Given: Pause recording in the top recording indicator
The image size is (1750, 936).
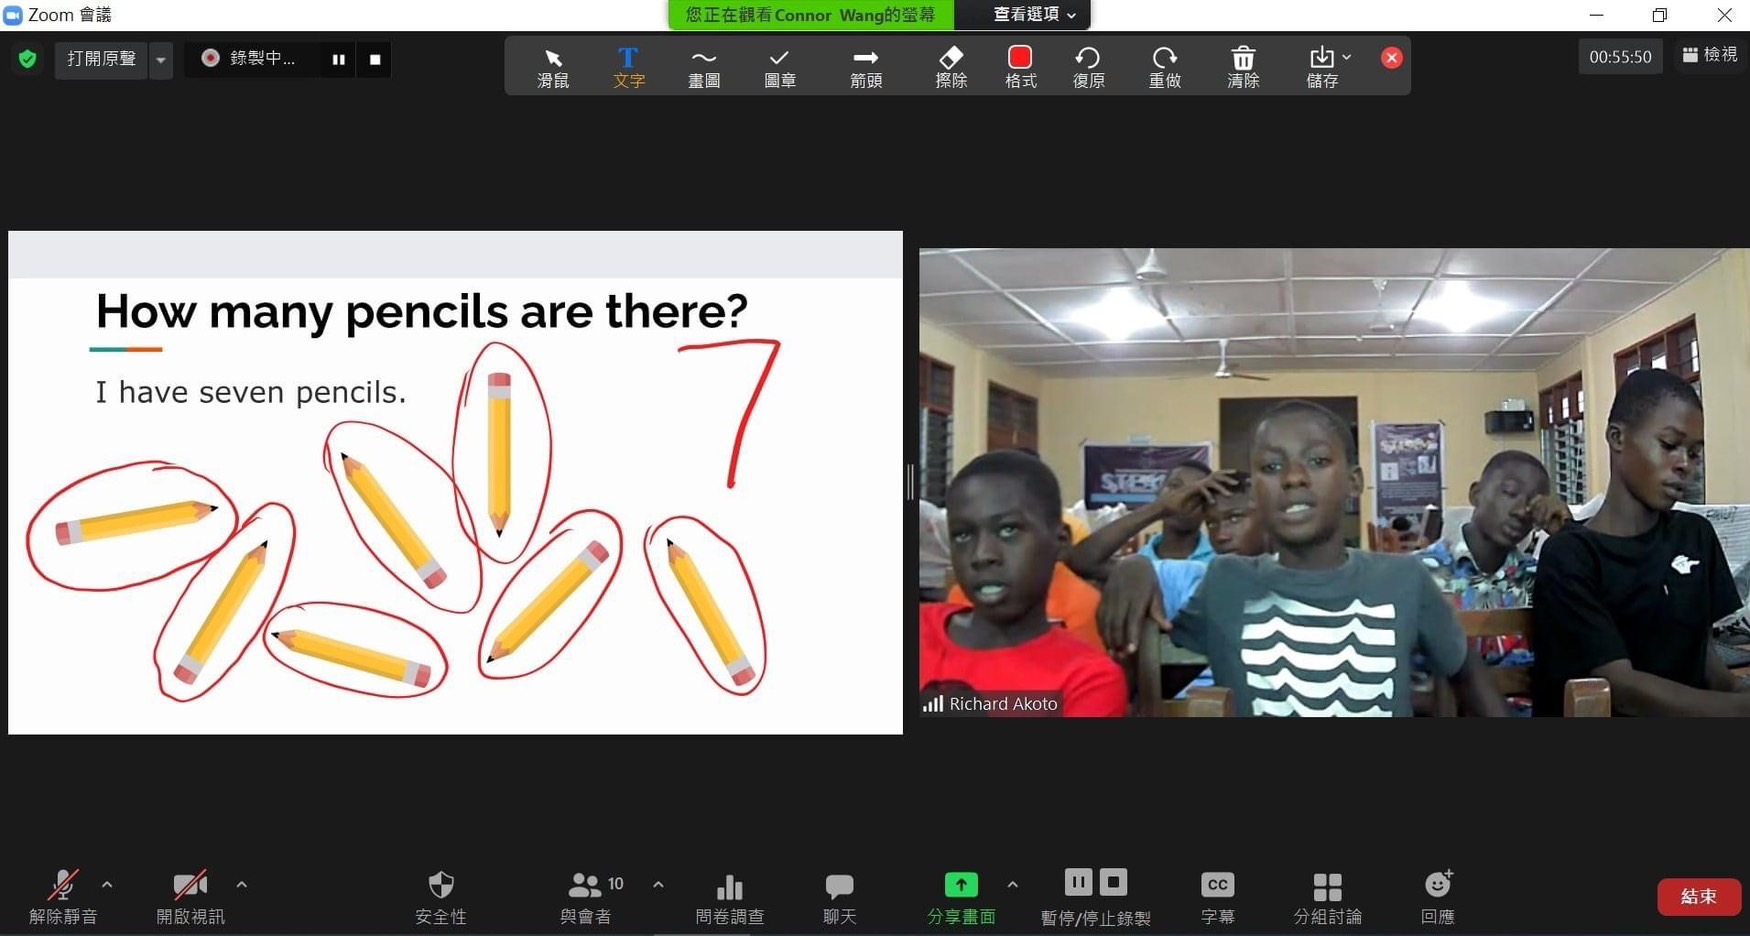Looking at the screenshot, I should click(339, 60).
